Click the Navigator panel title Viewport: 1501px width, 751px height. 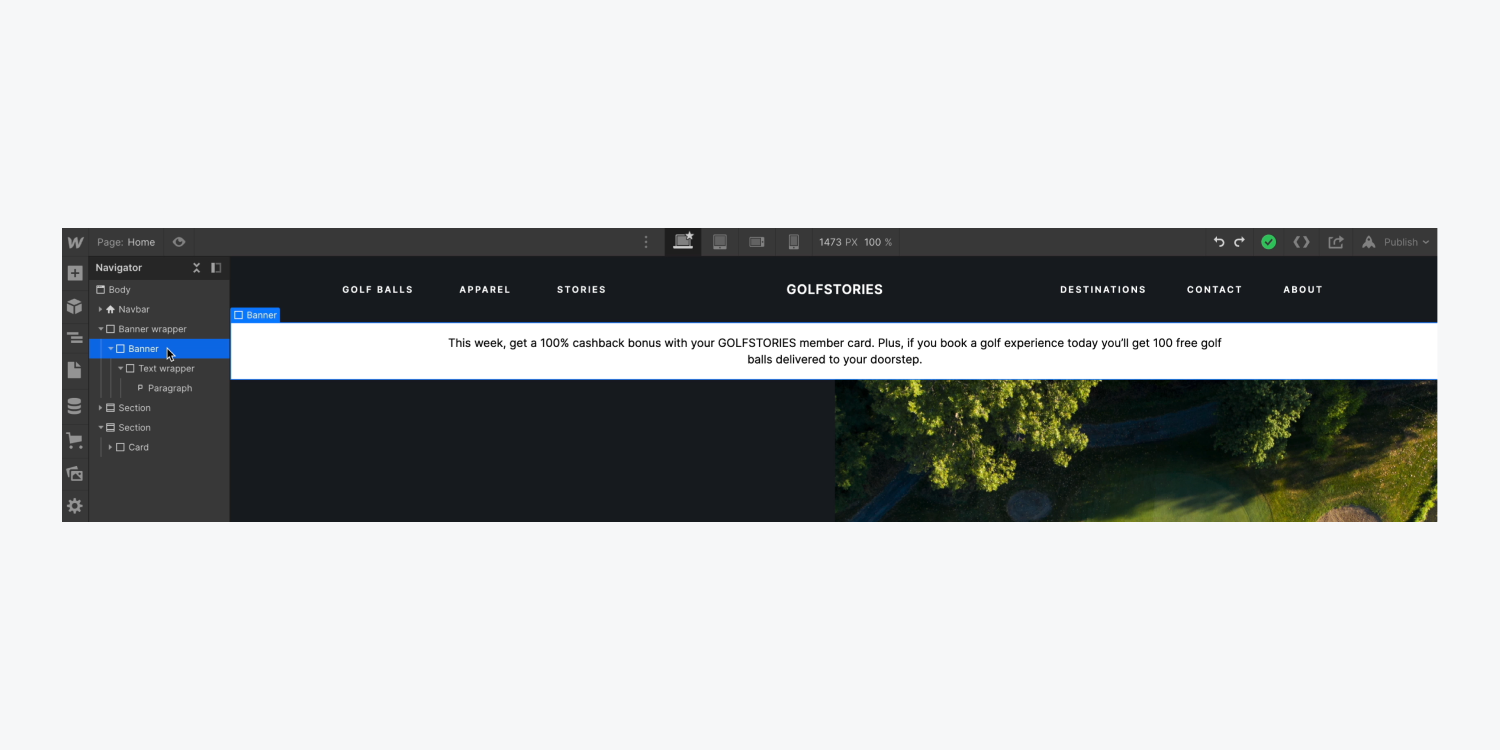(x=119, y=268)
